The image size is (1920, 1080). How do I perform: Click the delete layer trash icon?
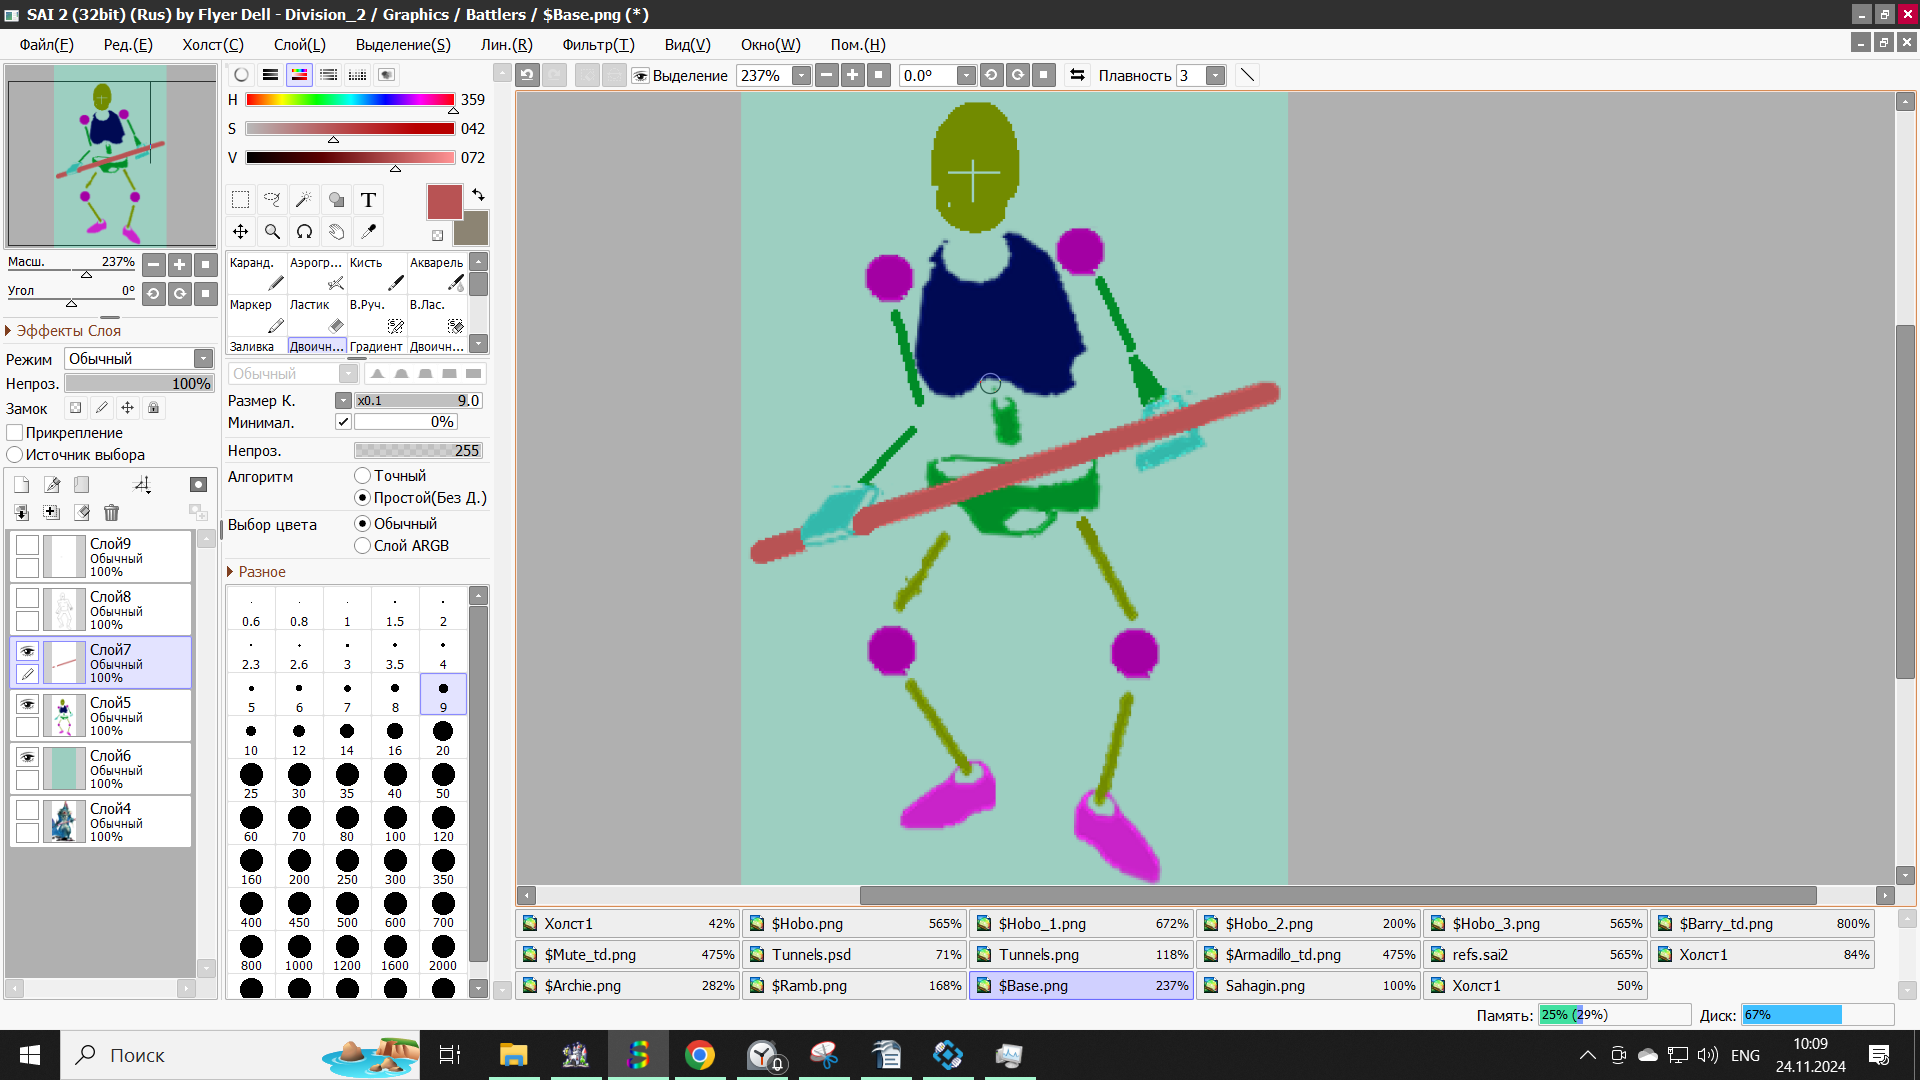pos(111,512)
